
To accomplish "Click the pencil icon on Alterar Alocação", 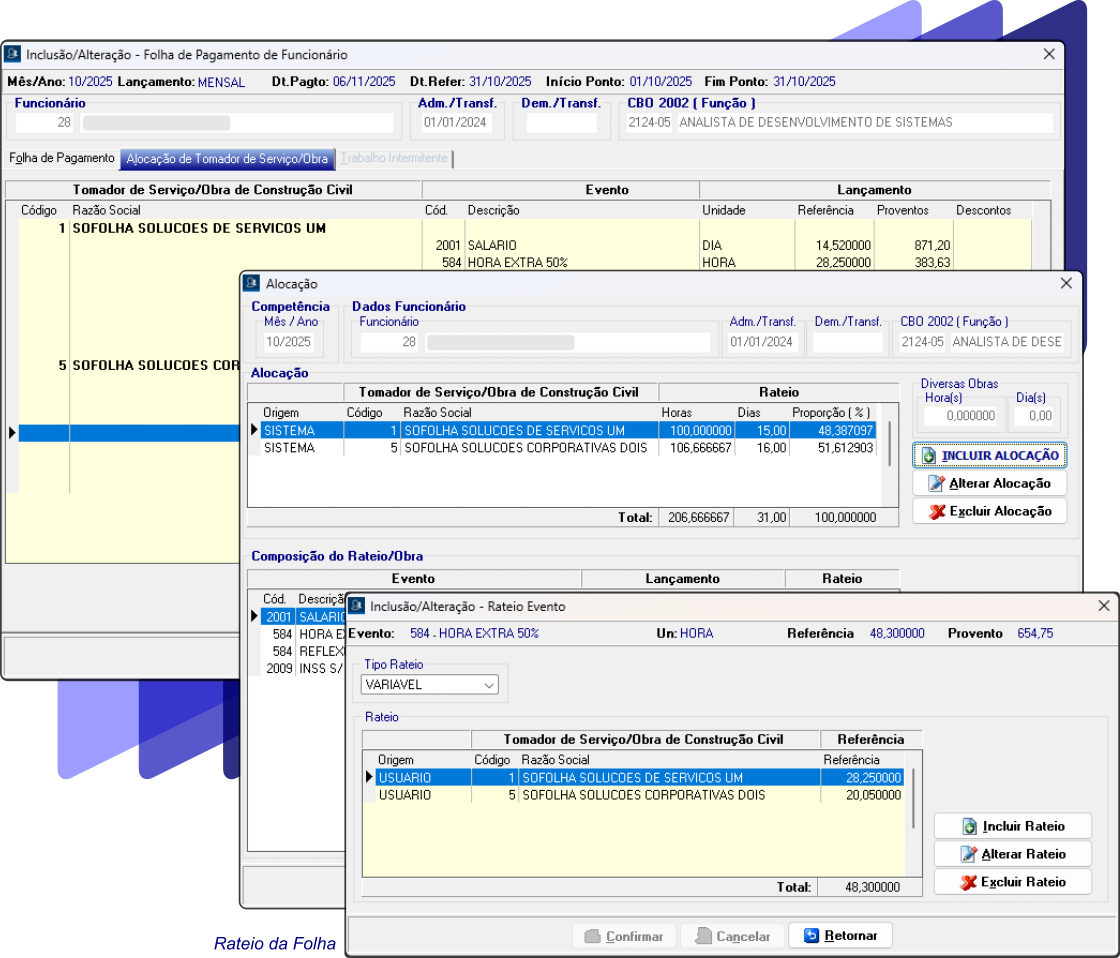I will [937, 484].
